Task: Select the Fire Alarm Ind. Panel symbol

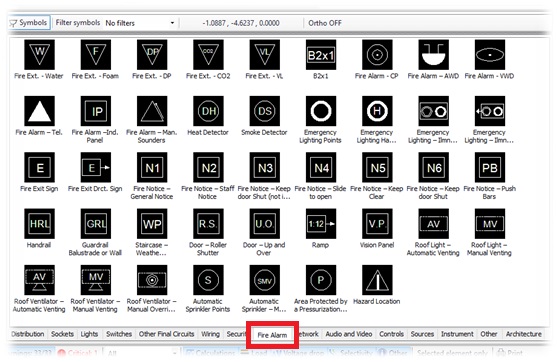Action: point(95,111)
